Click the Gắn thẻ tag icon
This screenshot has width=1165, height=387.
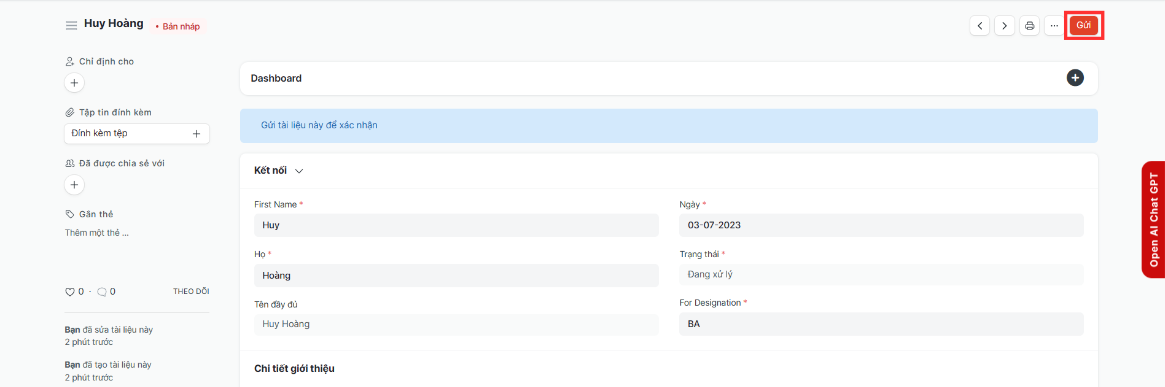(x=70, y=214)
